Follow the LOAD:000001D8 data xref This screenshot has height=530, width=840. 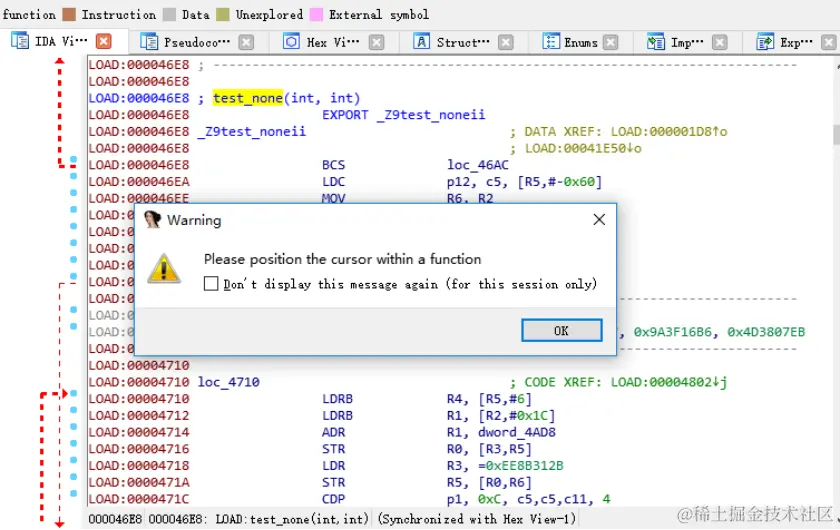669,131
